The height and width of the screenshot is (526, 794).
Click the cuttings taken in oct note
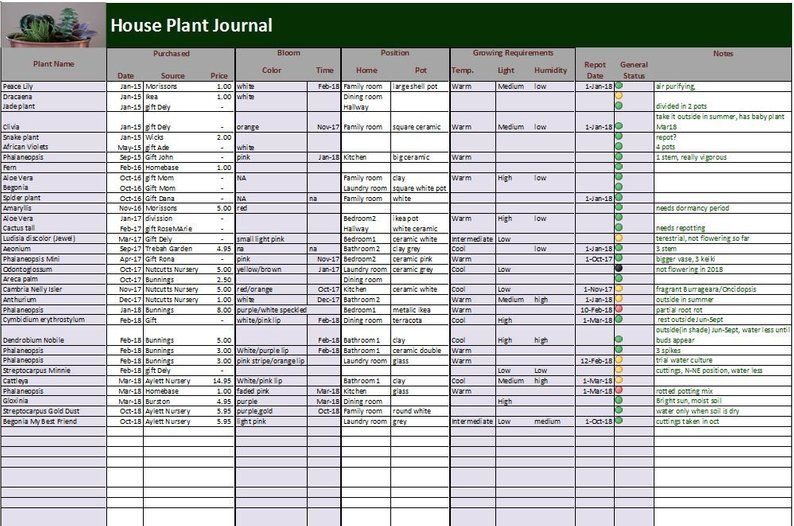pyautogui.click(x=687, y=421)
